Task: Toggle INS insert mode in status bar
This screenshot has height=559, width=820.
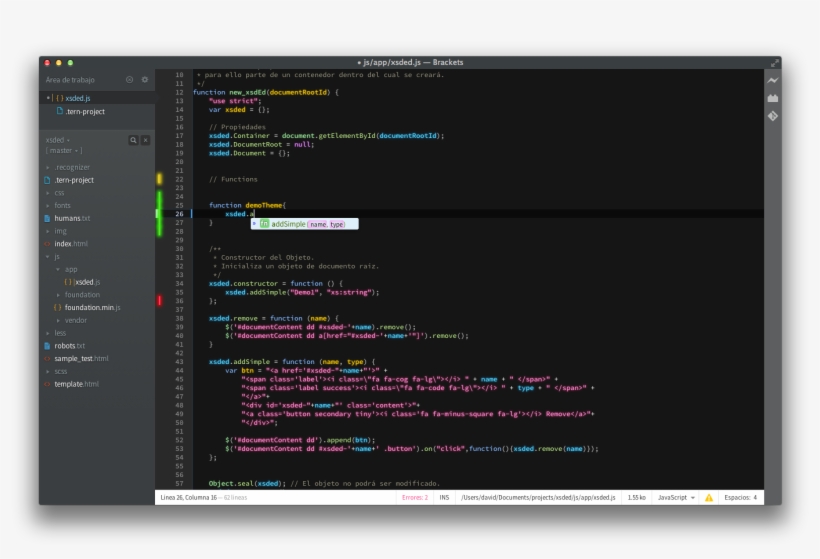Action: coord(444,497)
